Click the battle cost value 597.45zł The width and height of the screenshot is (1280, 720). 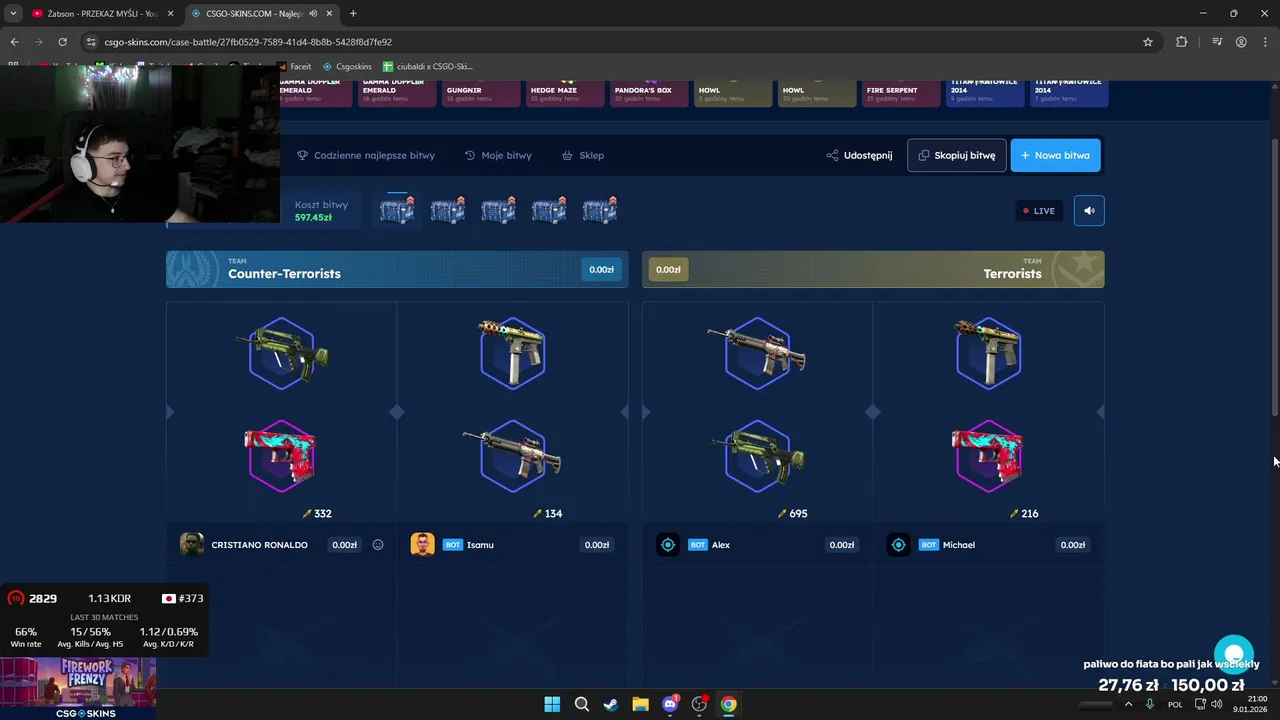click(x=313, y=218)
